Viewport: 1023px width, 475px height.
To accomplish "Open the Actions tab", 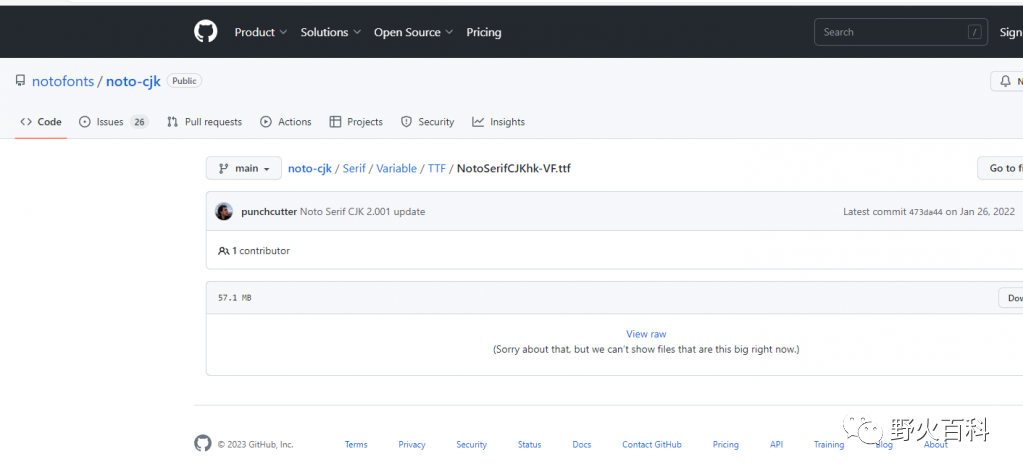I will point(286,122).
